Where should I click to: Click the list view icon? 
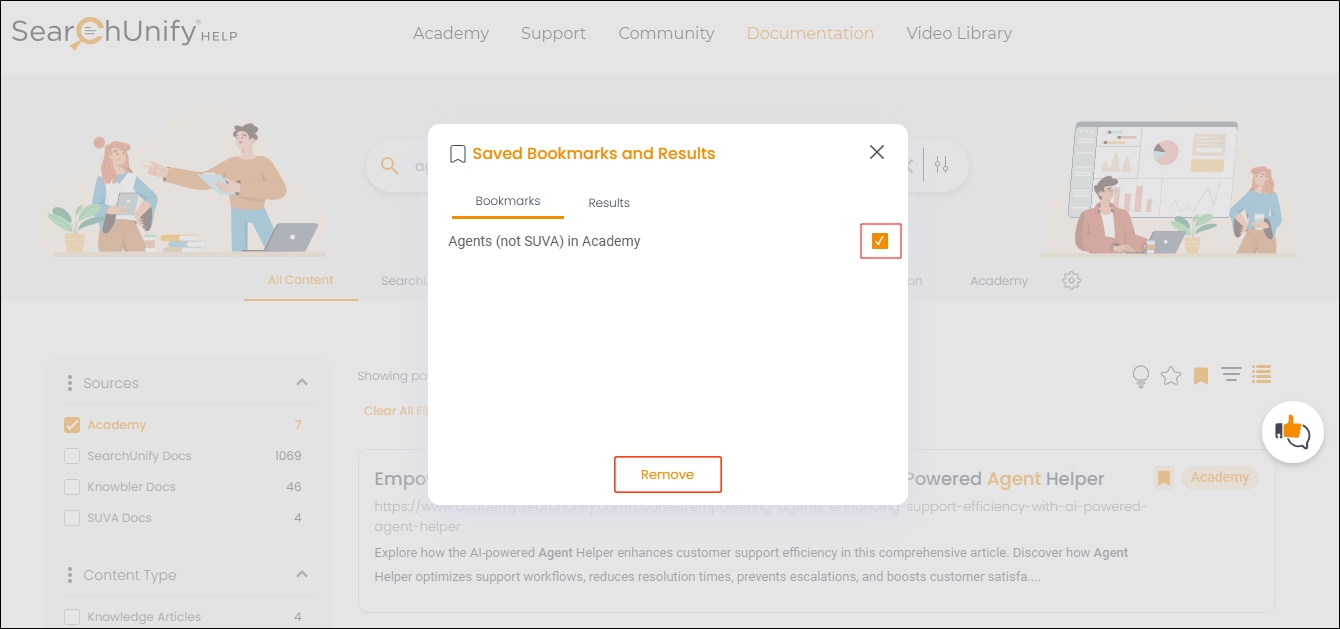pyautogui.click(x=1262, y=375)
